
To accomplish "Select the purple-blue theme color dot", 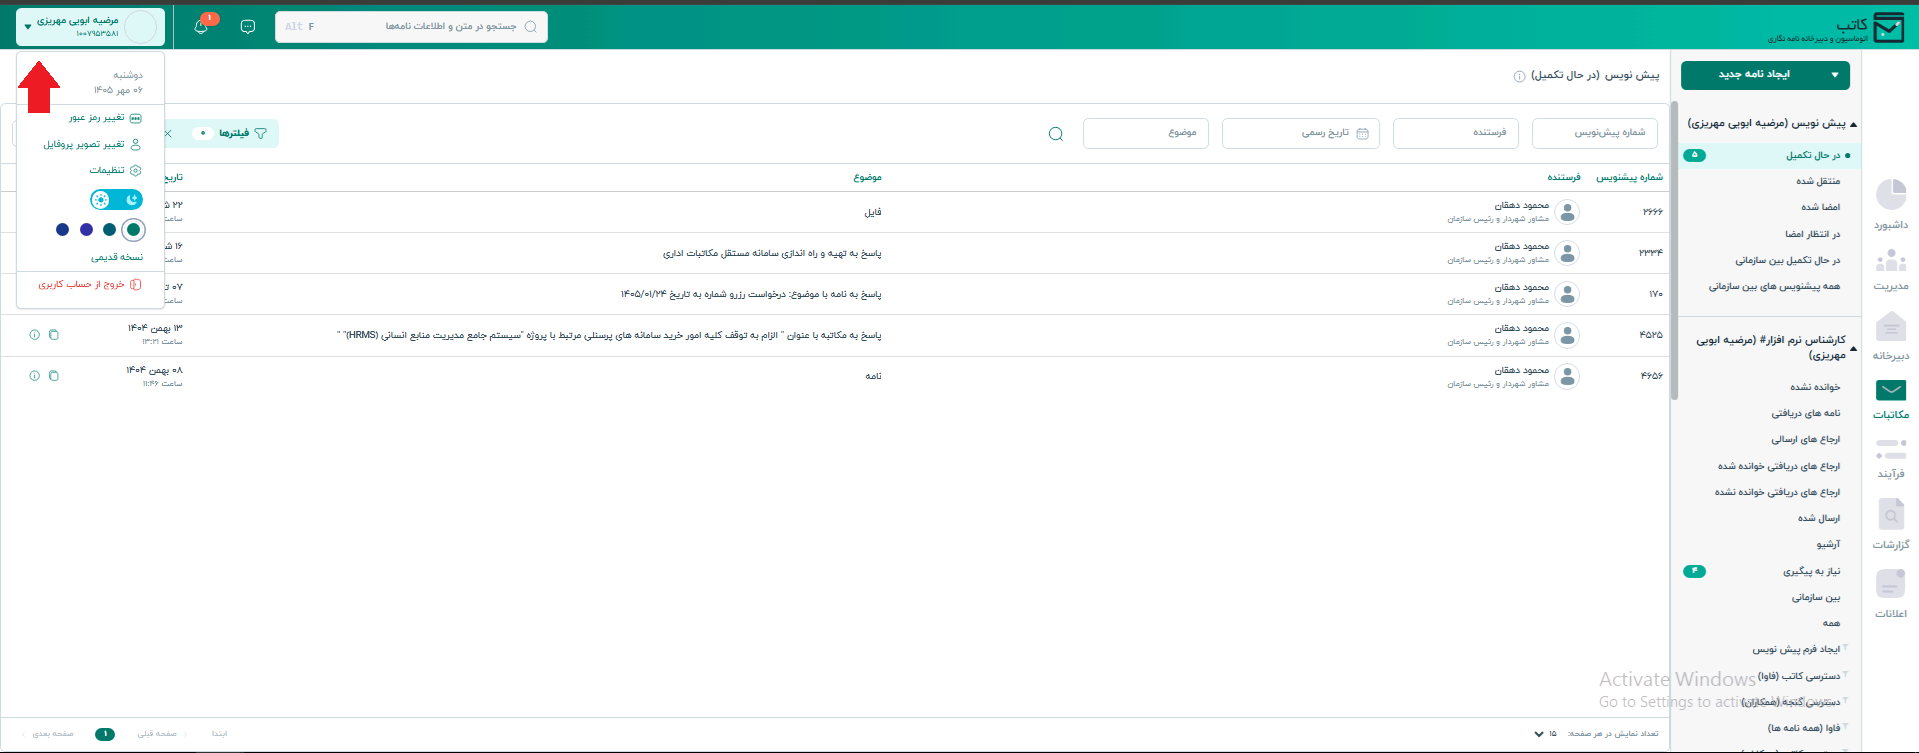I will click(86, 230).
